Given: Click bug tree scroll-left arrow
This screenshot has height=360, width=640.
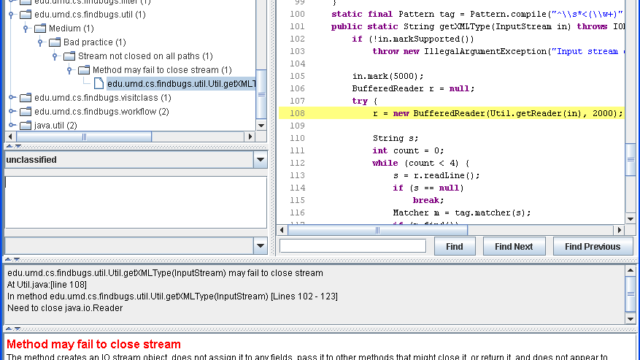Looking at the screenshot, I should pos(10,137).
